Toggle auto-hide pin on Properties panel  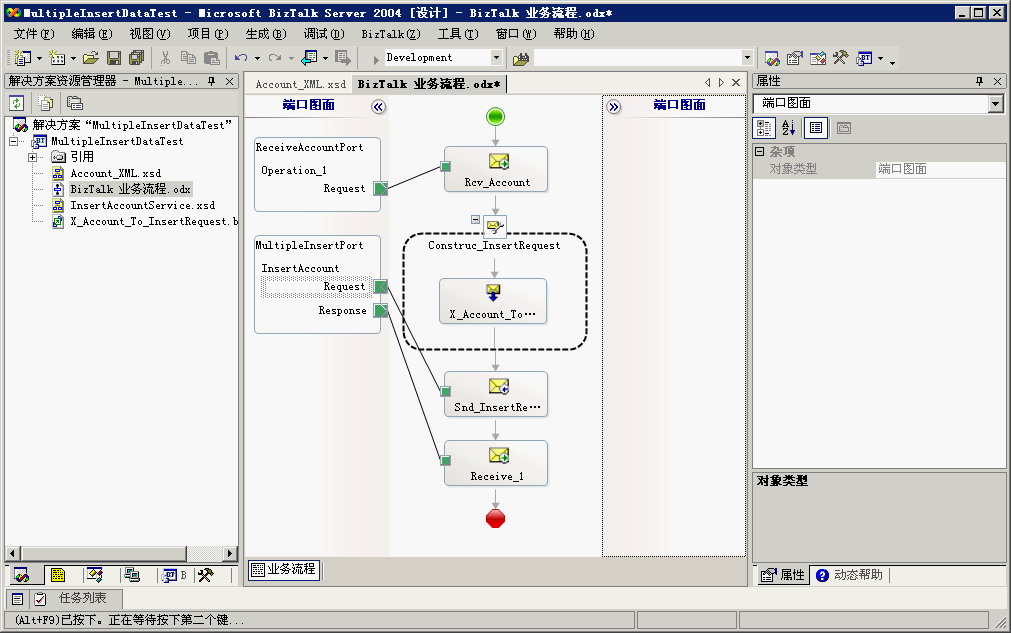pyautogui.click(x=979, y=81)
